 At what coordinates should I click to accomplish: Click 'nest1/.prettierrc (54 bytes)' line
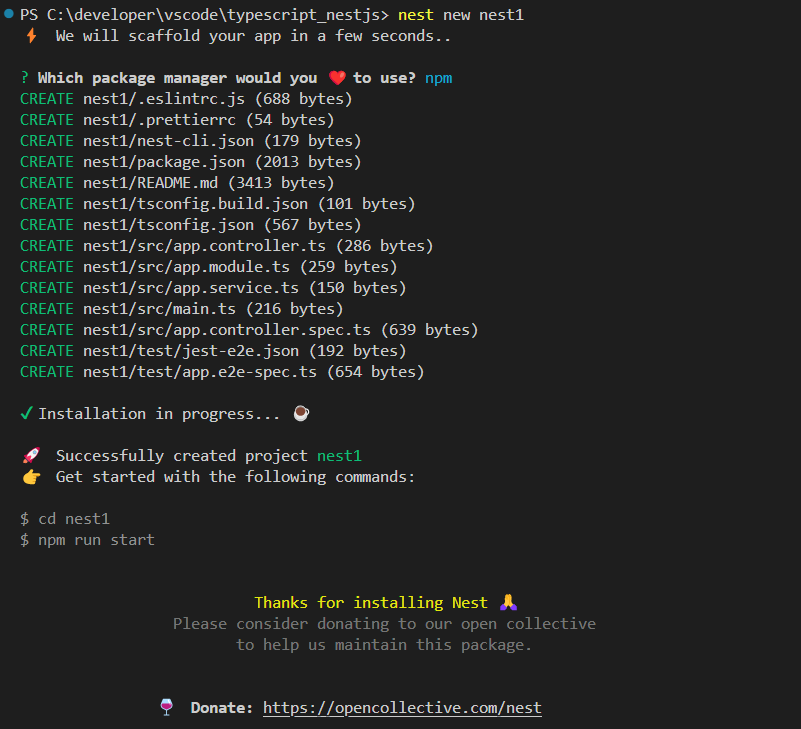tap(208, 120)
